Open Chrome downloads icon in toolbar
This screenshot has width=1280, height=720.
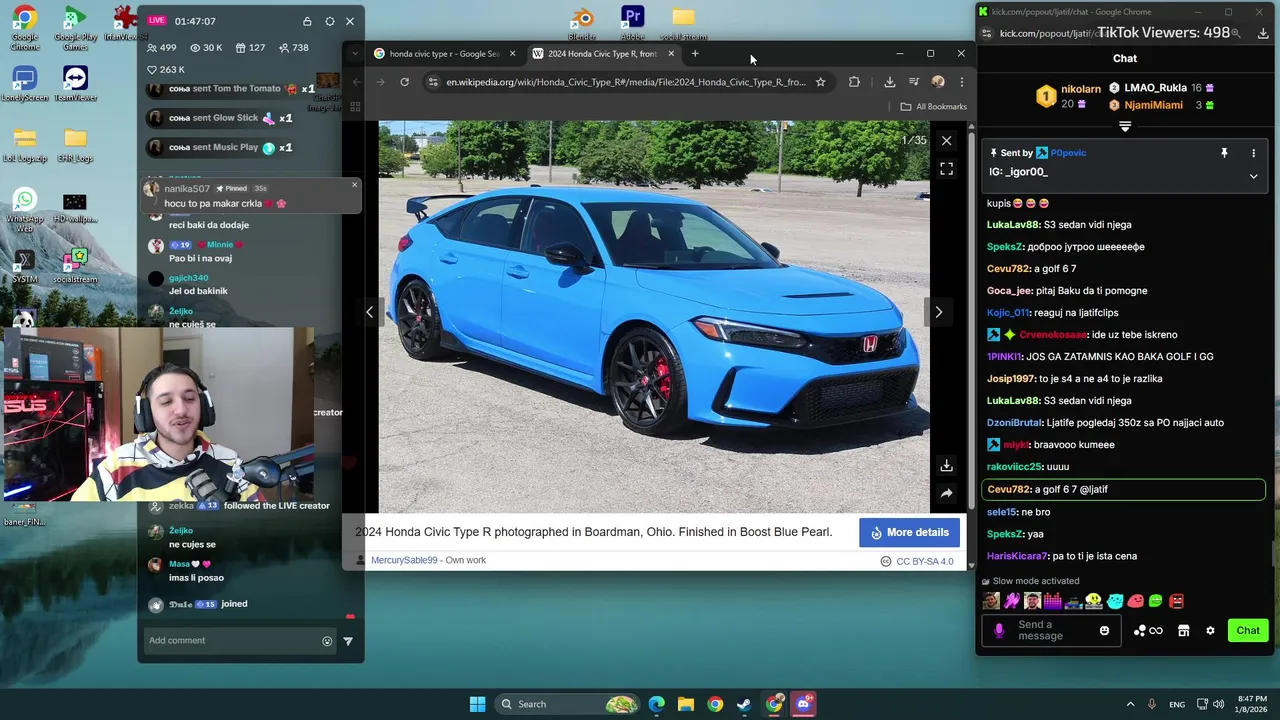click(889, 82)
